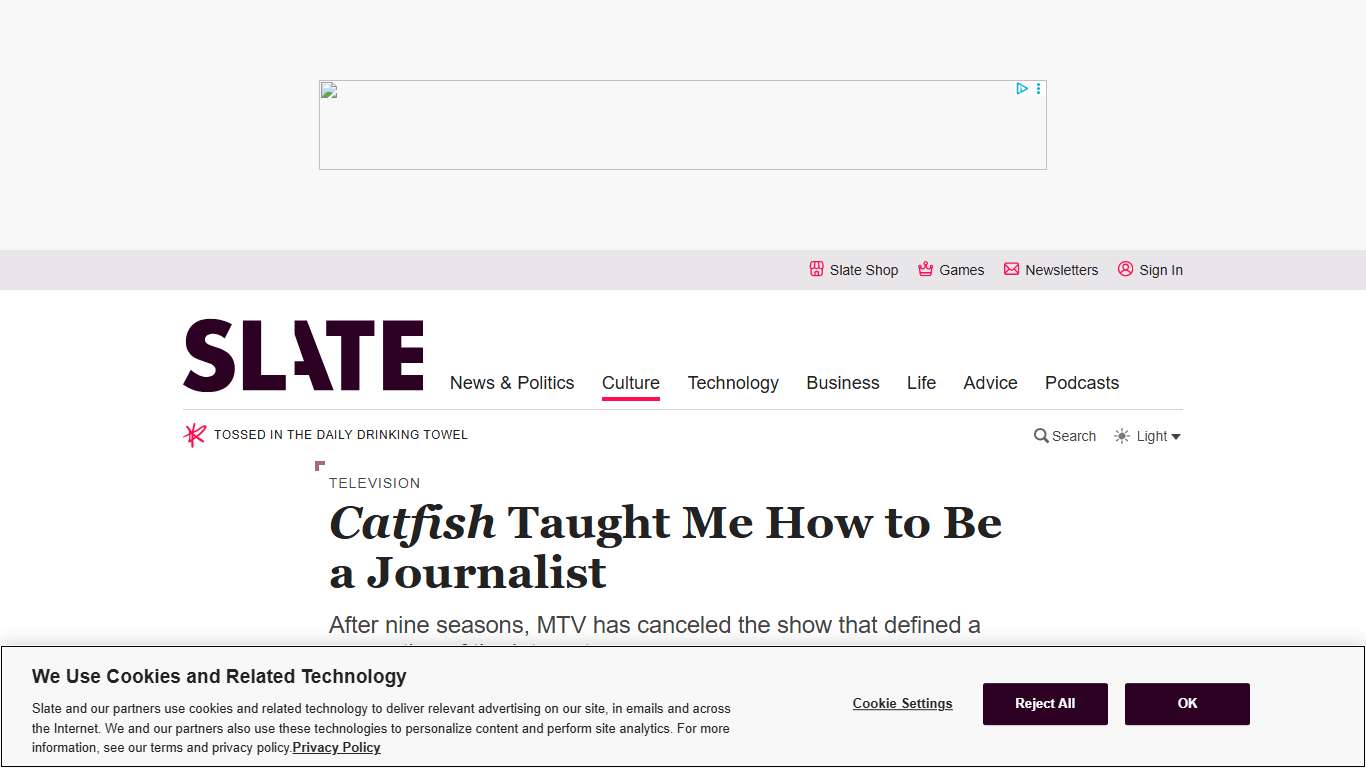Image resolution: width=1366 pixels, height=768 pixels.
Task: Open Cookie Settings preferences
Action: (902, 704)
